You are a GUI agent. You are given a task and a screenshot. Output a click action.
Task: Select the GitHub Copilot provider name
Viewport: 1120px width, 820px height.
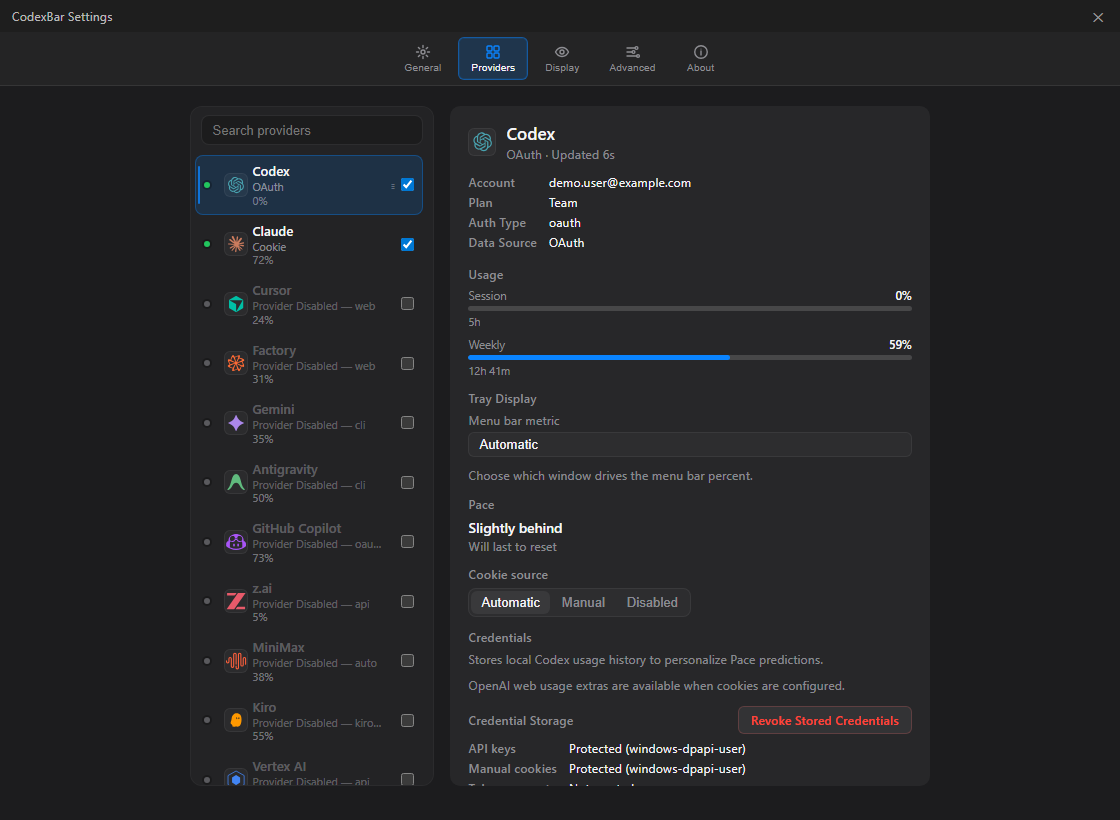296,529
